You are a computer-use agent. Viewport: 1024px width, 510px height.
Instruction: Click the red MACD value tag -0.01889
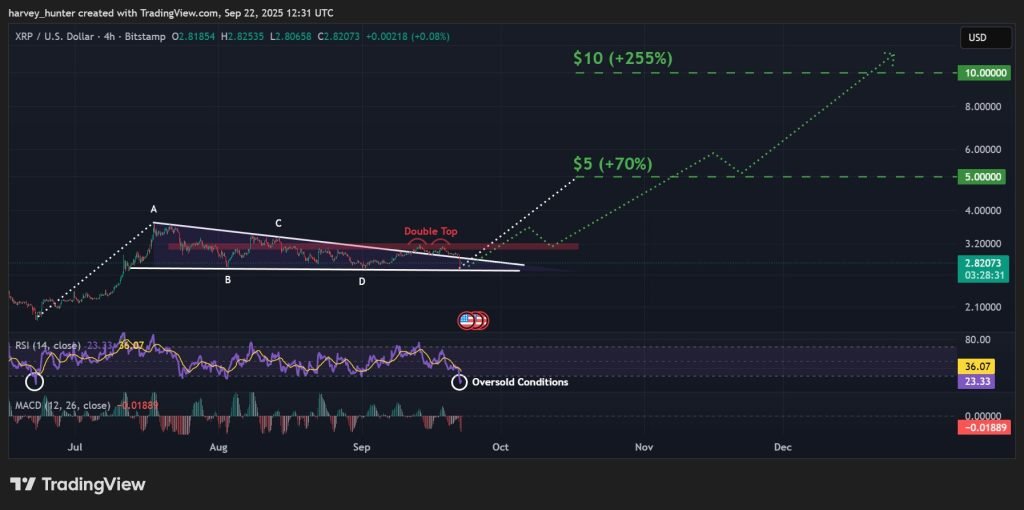(x=981, y=428)
